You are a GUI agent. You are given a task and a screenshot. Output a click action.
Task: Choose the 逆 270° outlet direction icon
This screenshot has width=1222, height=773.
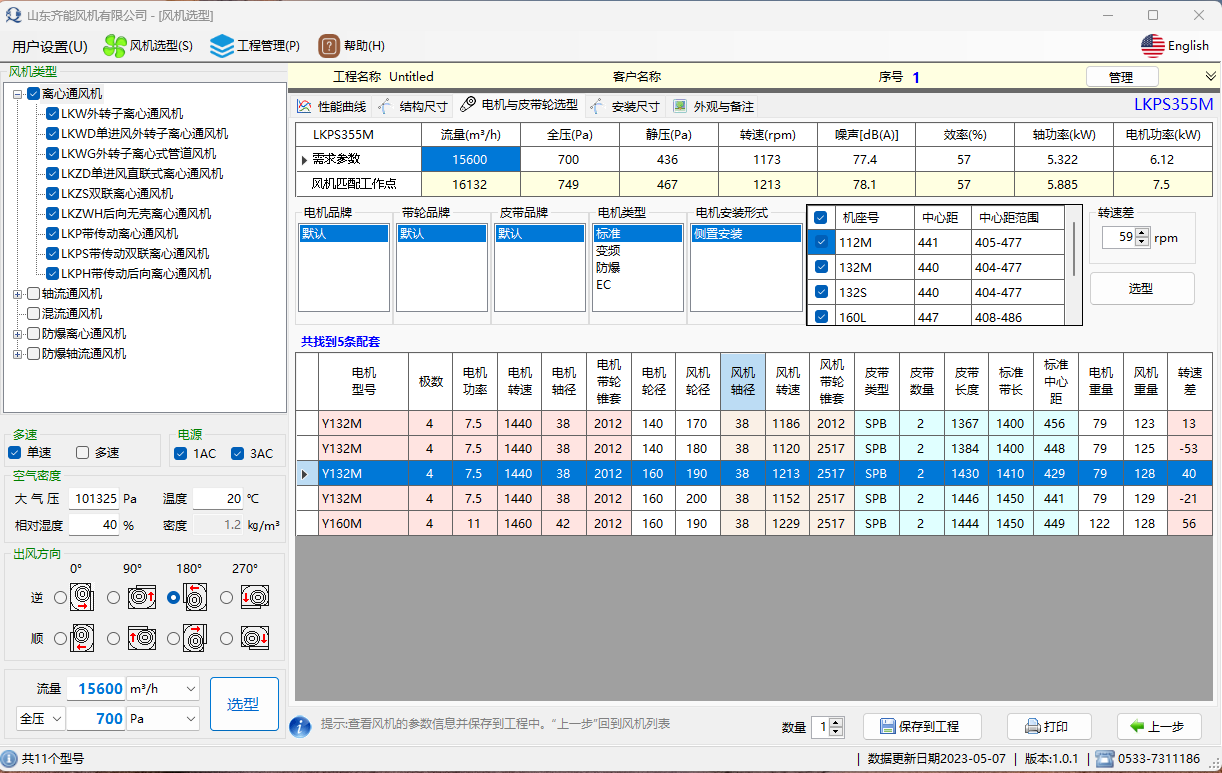pos(255,597)
